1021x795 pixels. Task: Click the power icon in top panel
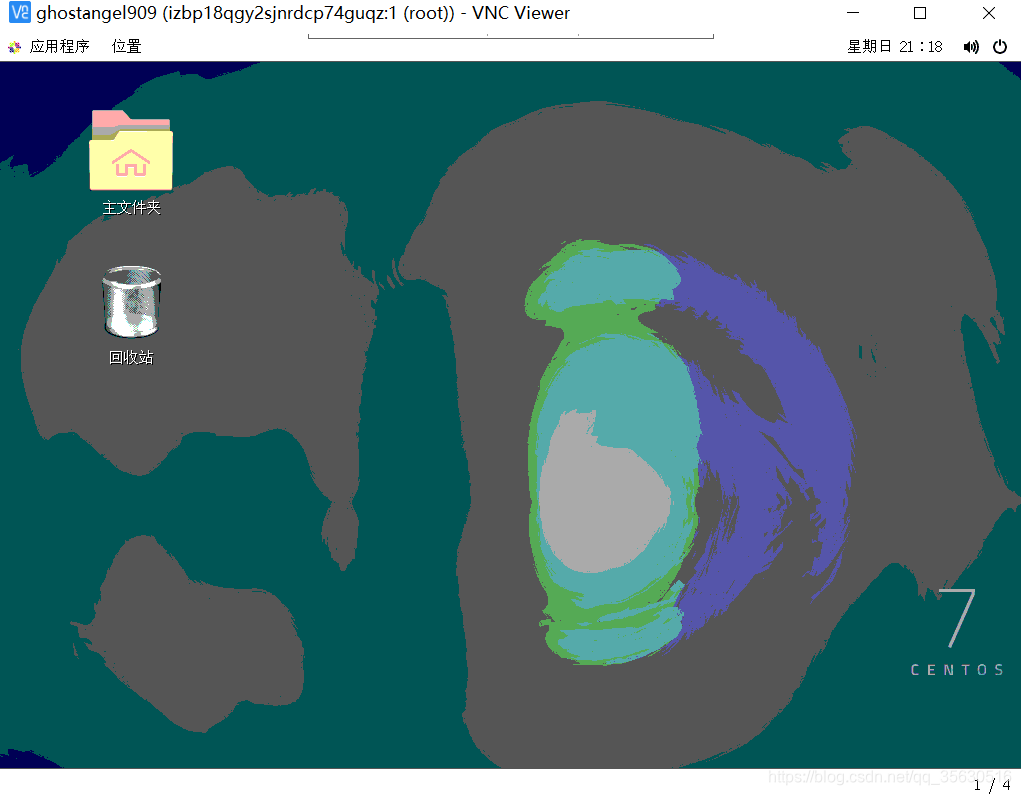tap(1000, 47)
